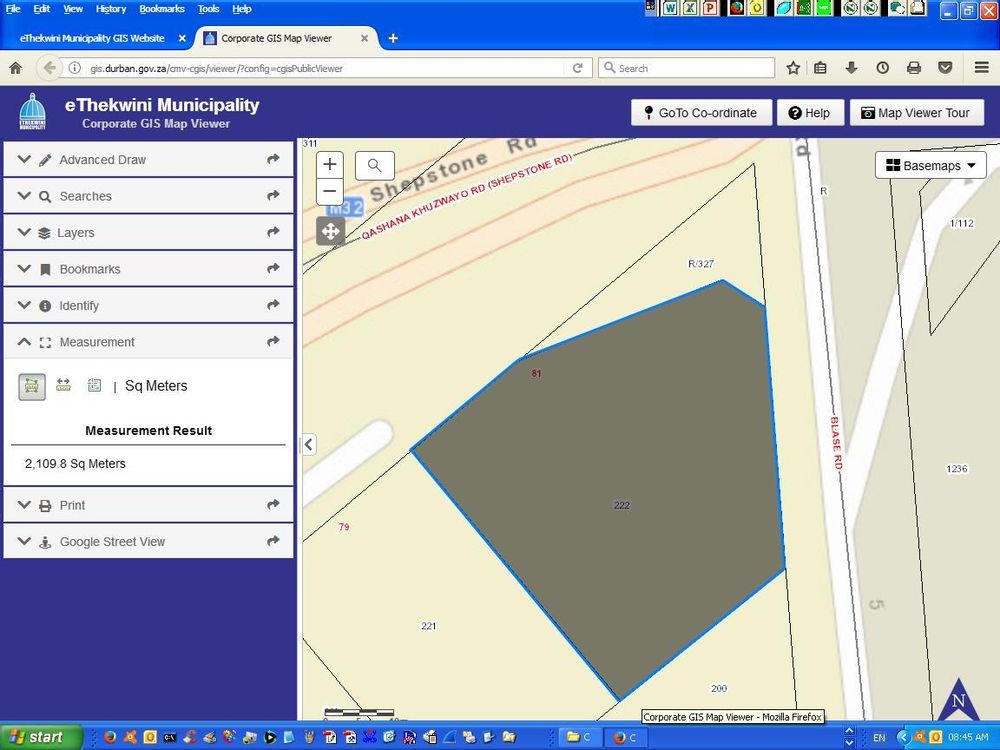Expand the Google Street View panel
Viewport: 1000px width, 750px height.
click(x=148, y=541)
